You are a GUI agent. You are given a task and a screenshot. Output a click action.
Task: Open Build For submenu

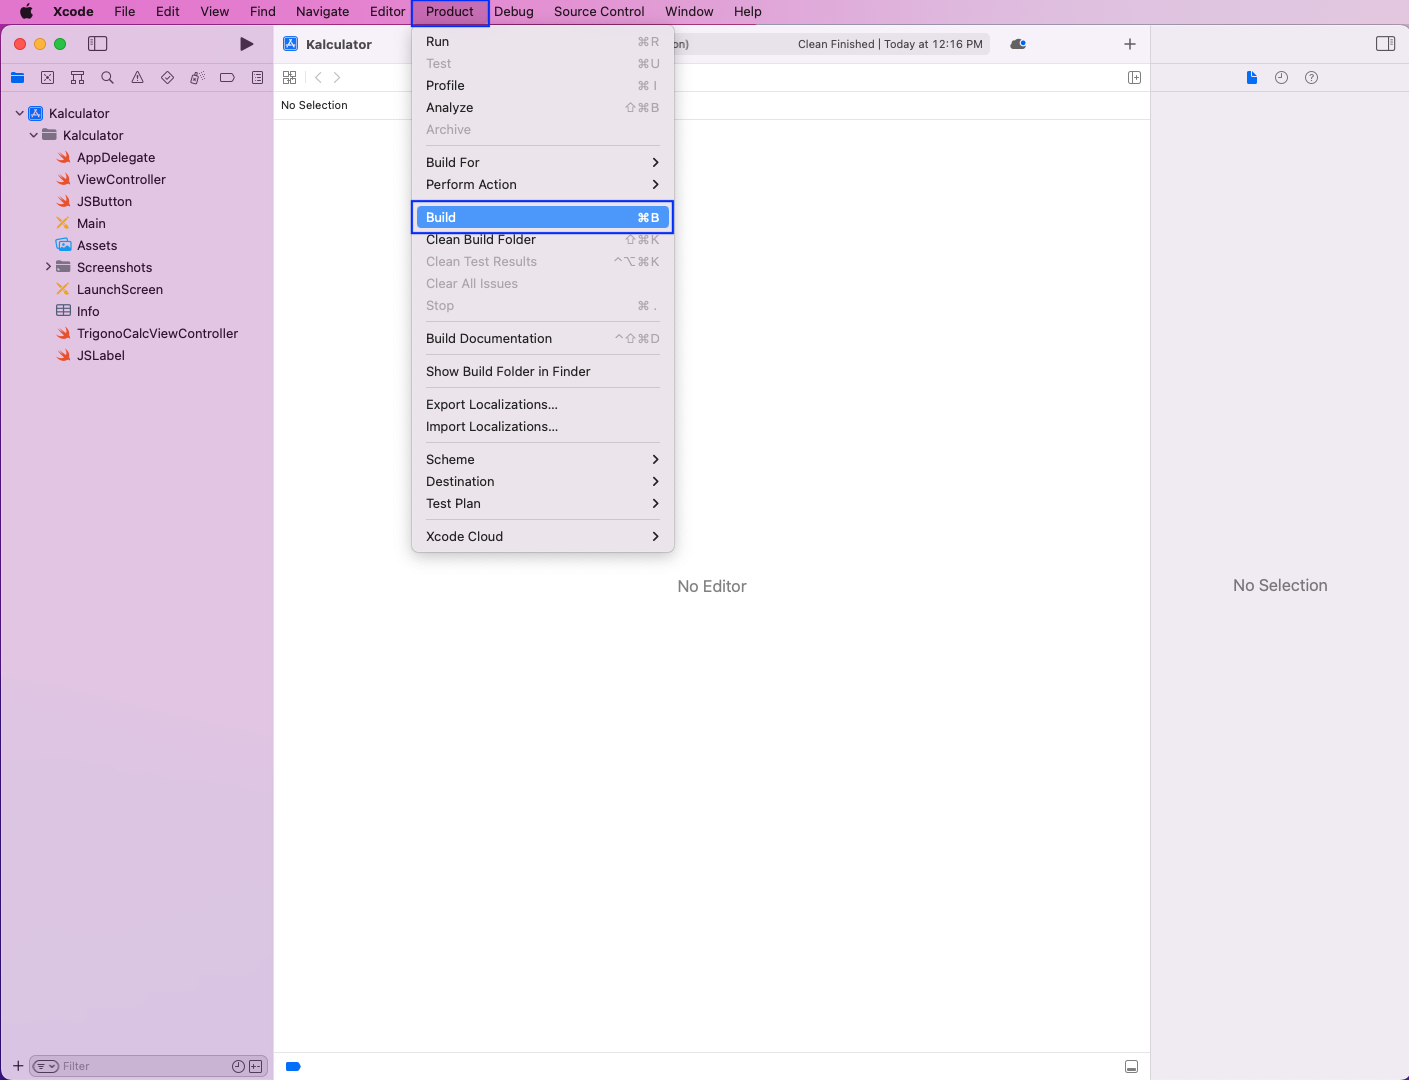543,162
